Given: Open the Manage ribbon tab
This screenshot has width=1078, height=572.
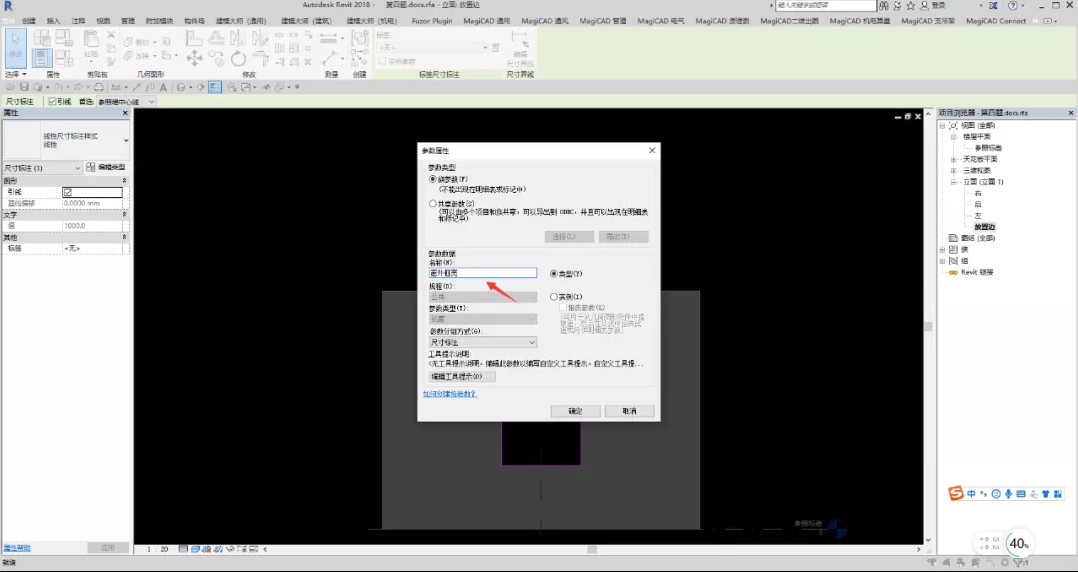Looking at the screenshot, I should coord(128,21).
